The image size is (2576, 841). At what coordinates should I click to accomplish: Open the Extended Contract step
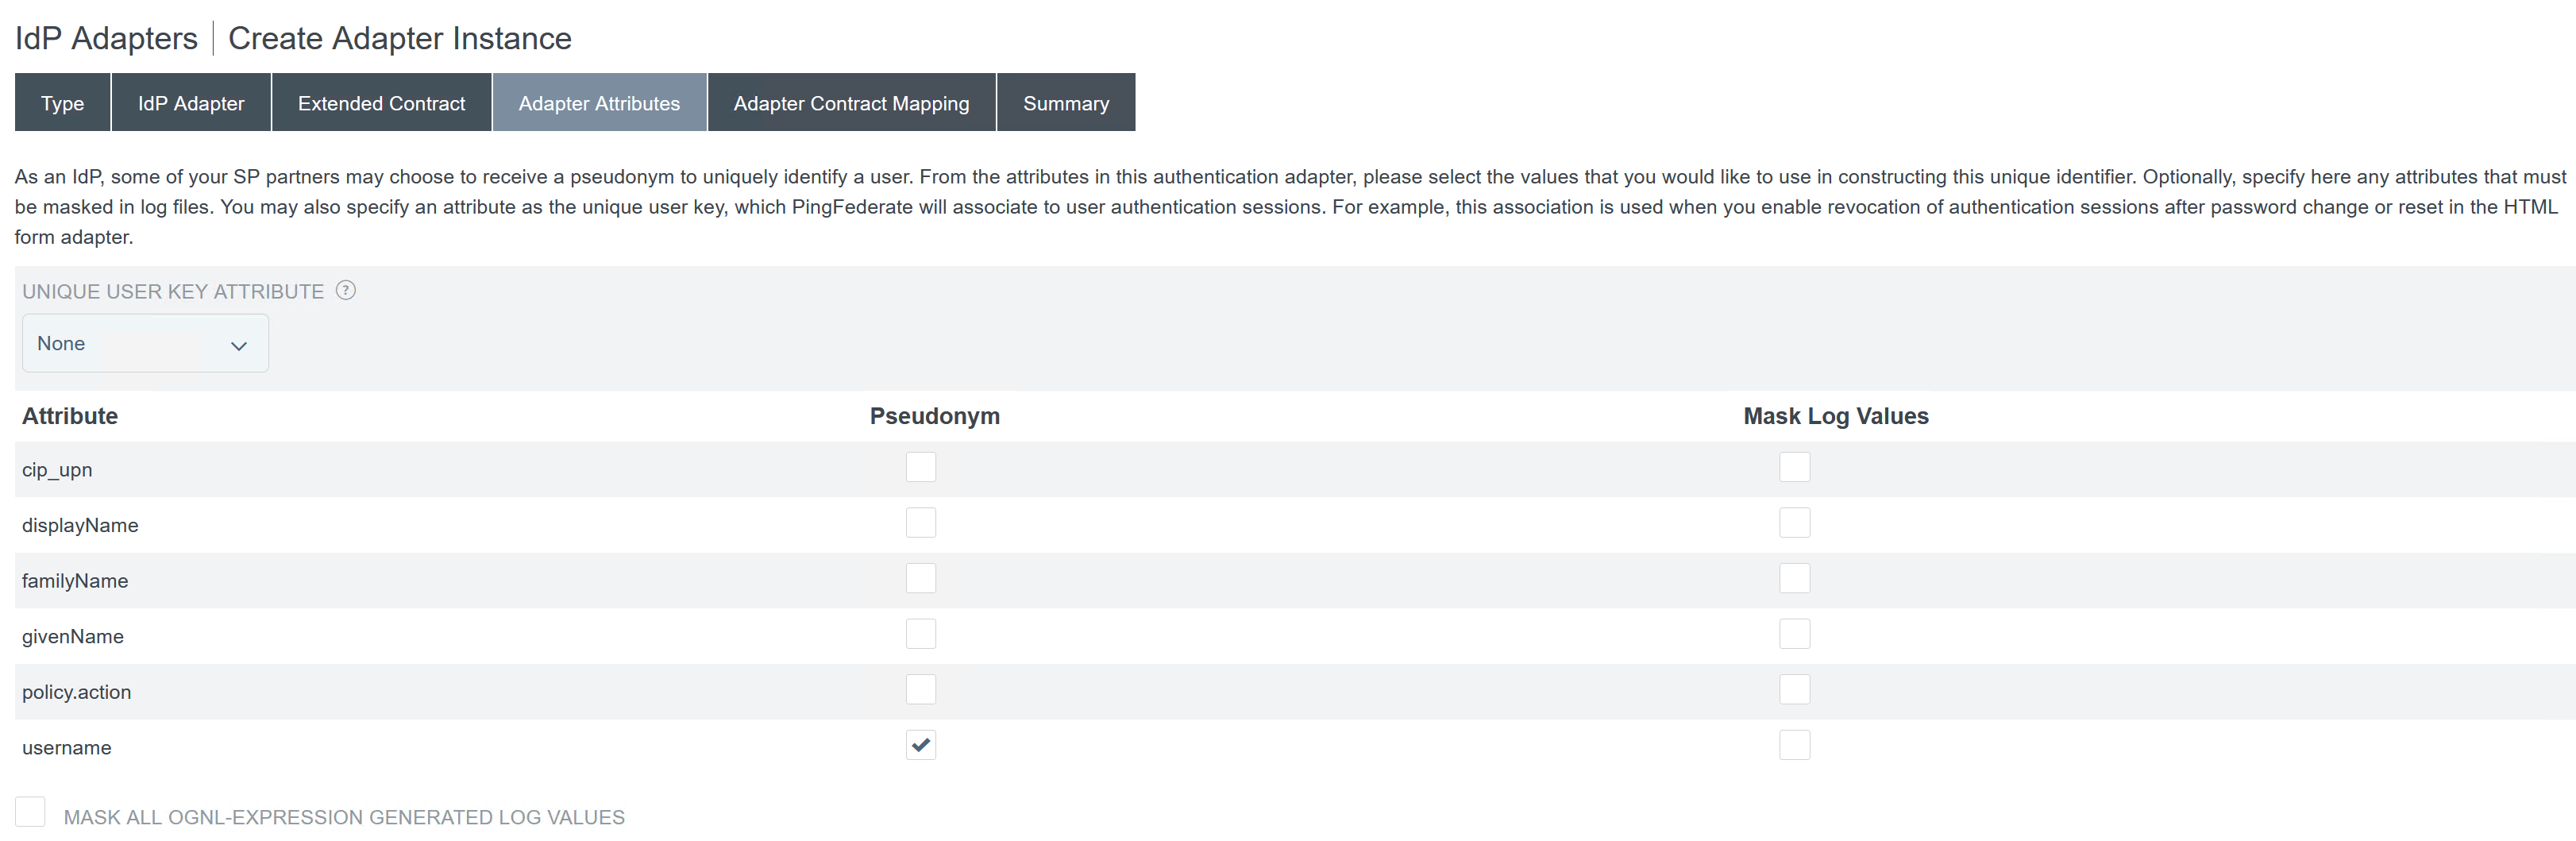pos(381,102)
